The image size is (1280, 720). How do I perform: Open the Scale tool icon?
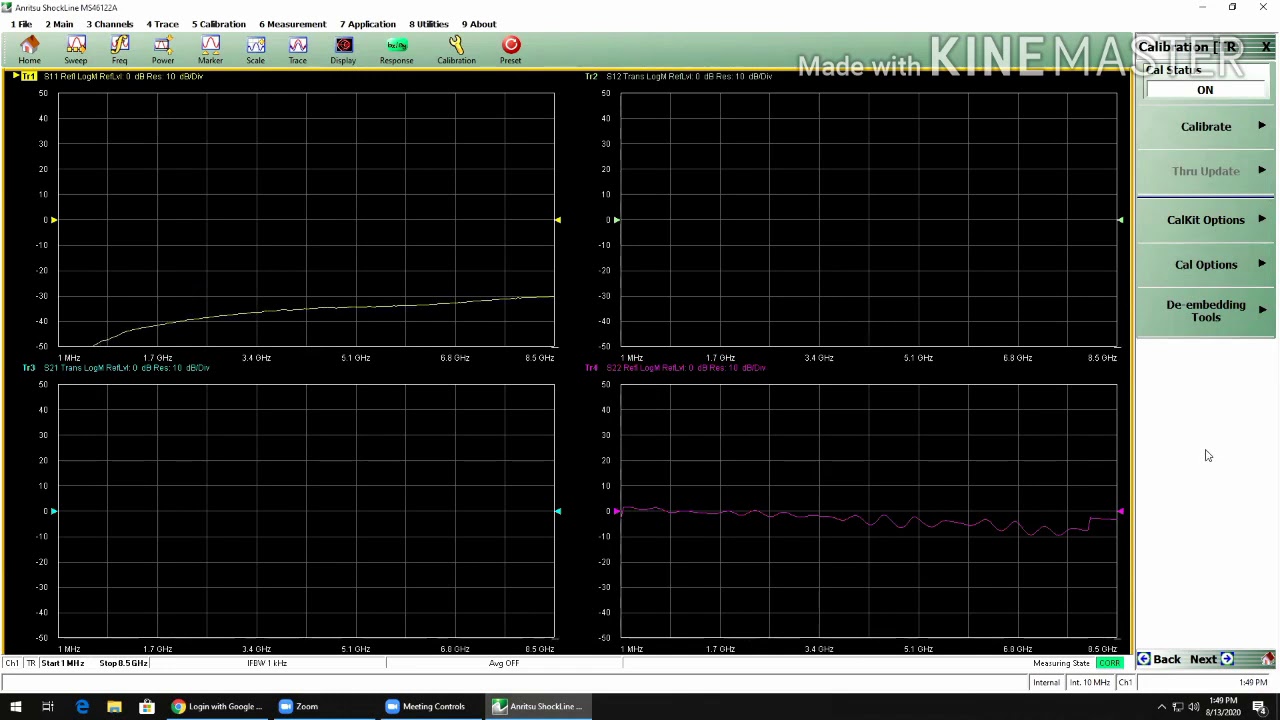pos(256,50)
